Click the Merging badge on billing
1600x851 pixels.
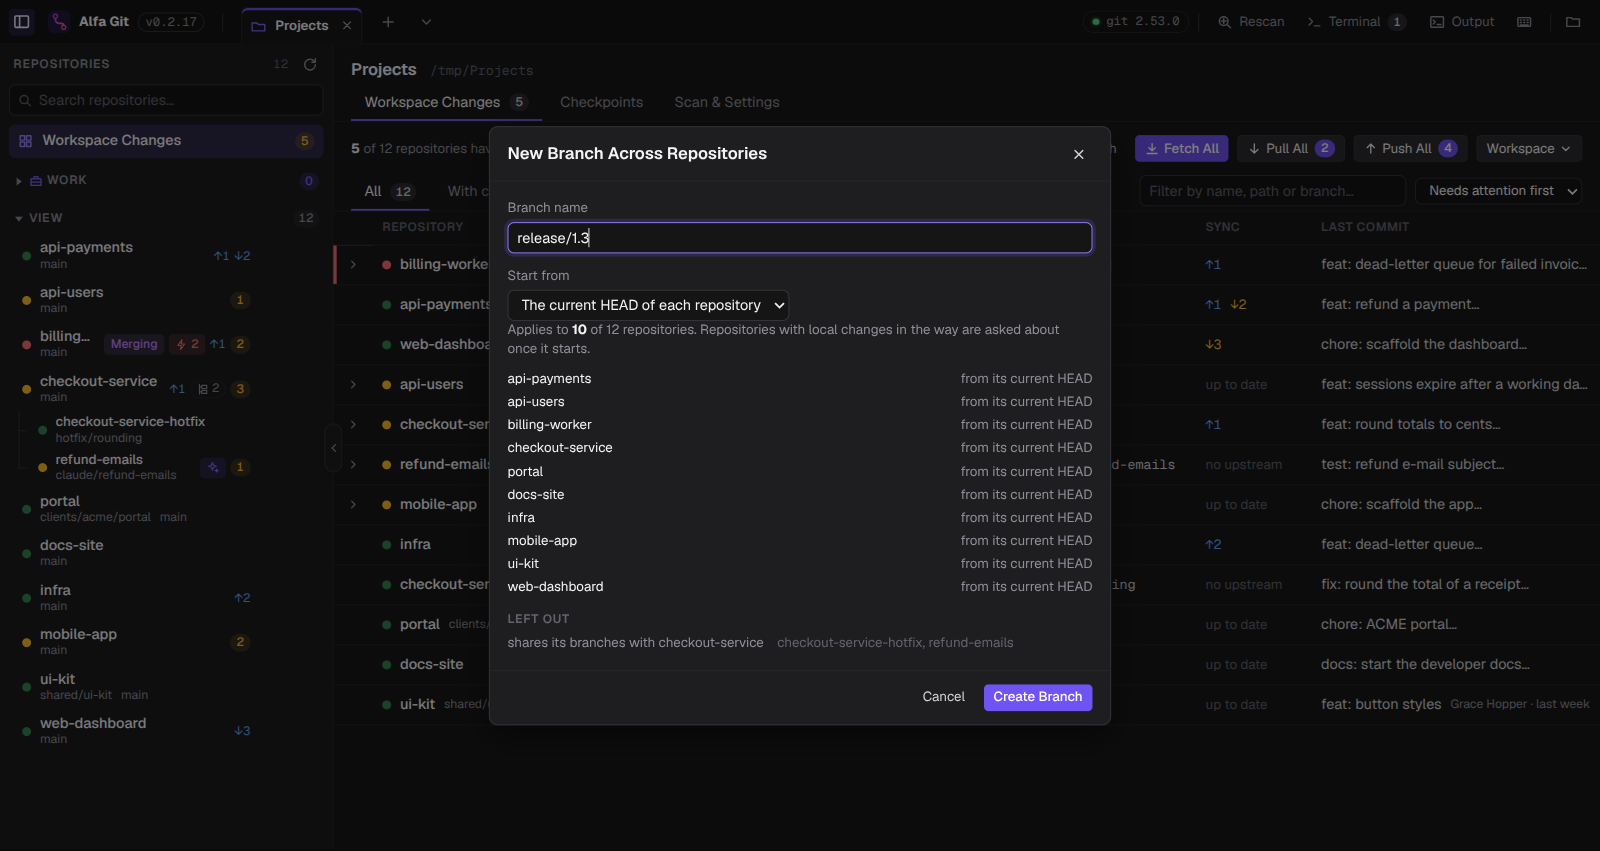[134, 344]
